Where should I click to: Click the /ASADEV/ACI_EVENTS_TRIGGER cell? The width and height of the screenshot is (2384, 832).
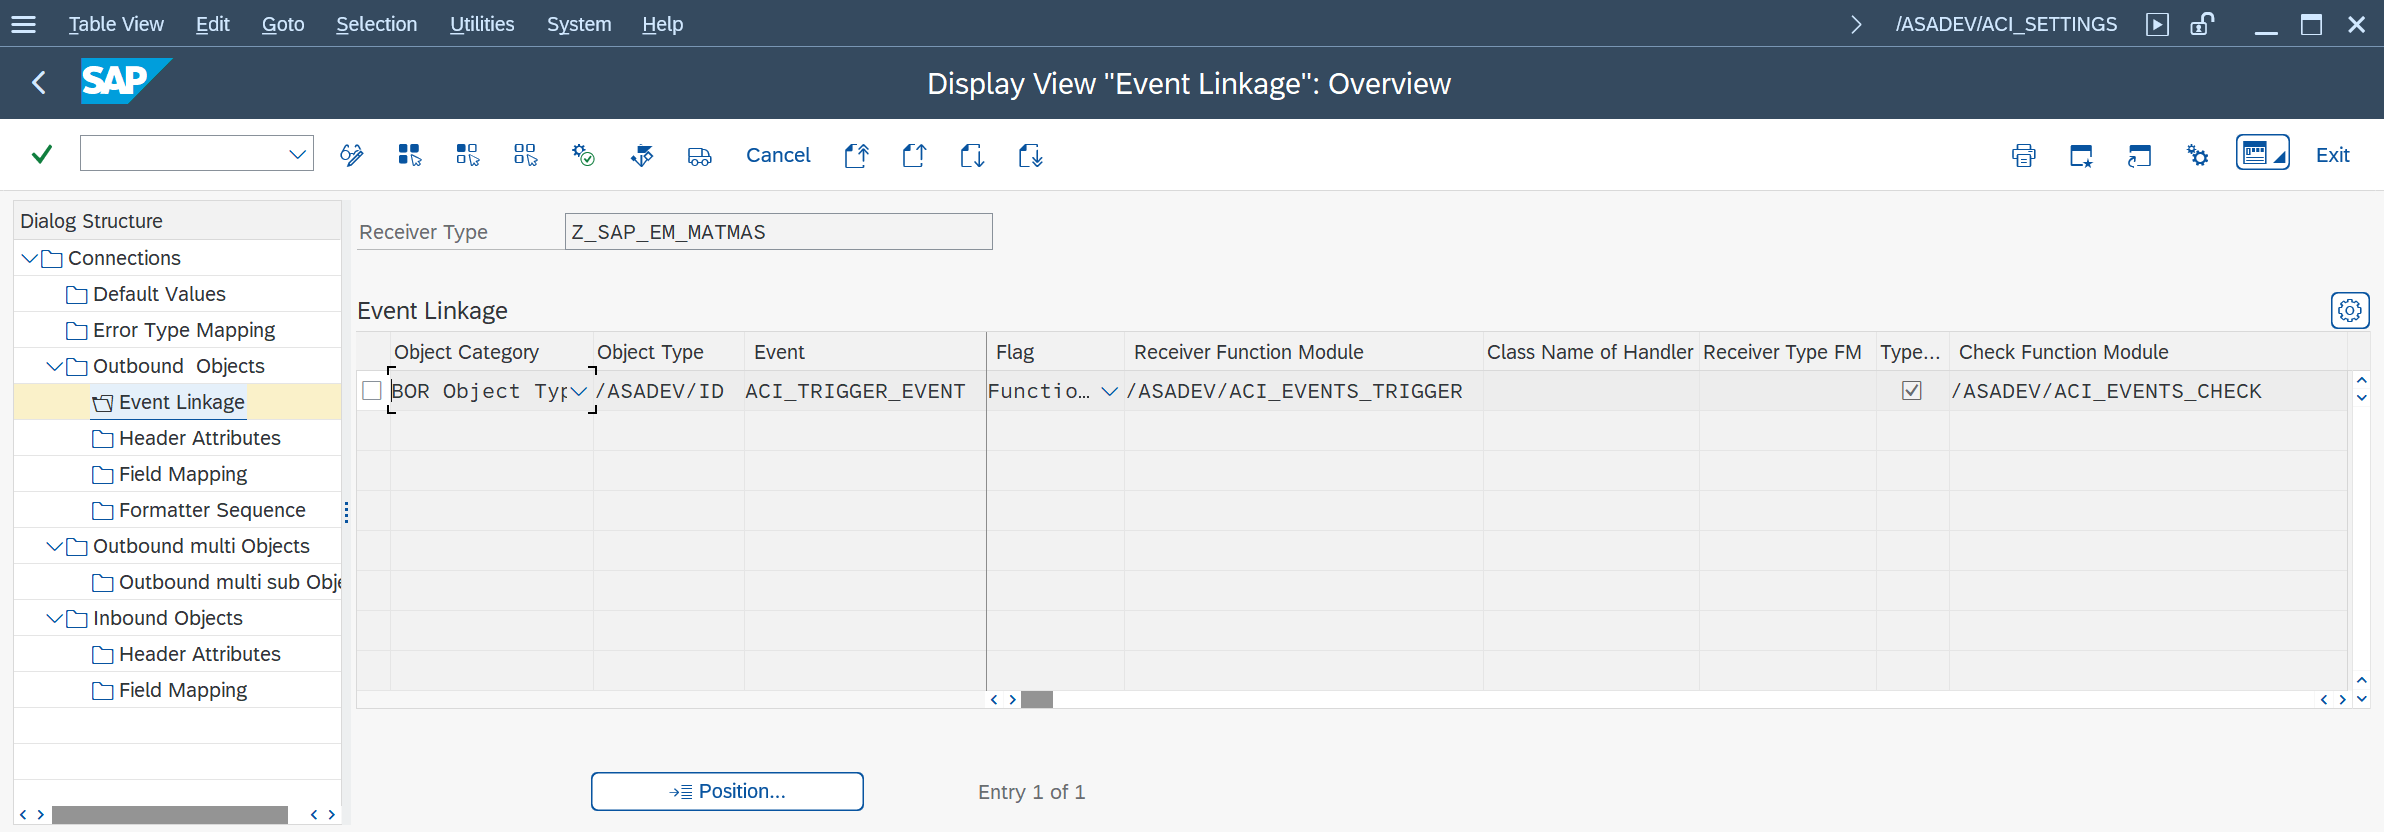pos(1303,391)
